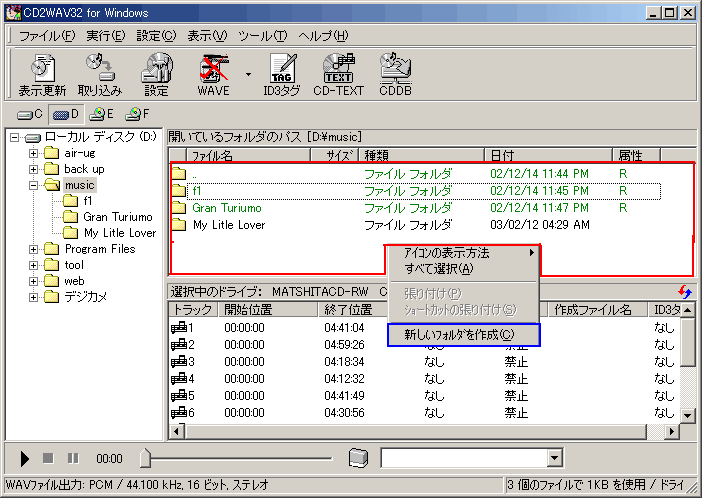
Task: Select Gran Turiumo folder in file list
Action: point(227,208)
